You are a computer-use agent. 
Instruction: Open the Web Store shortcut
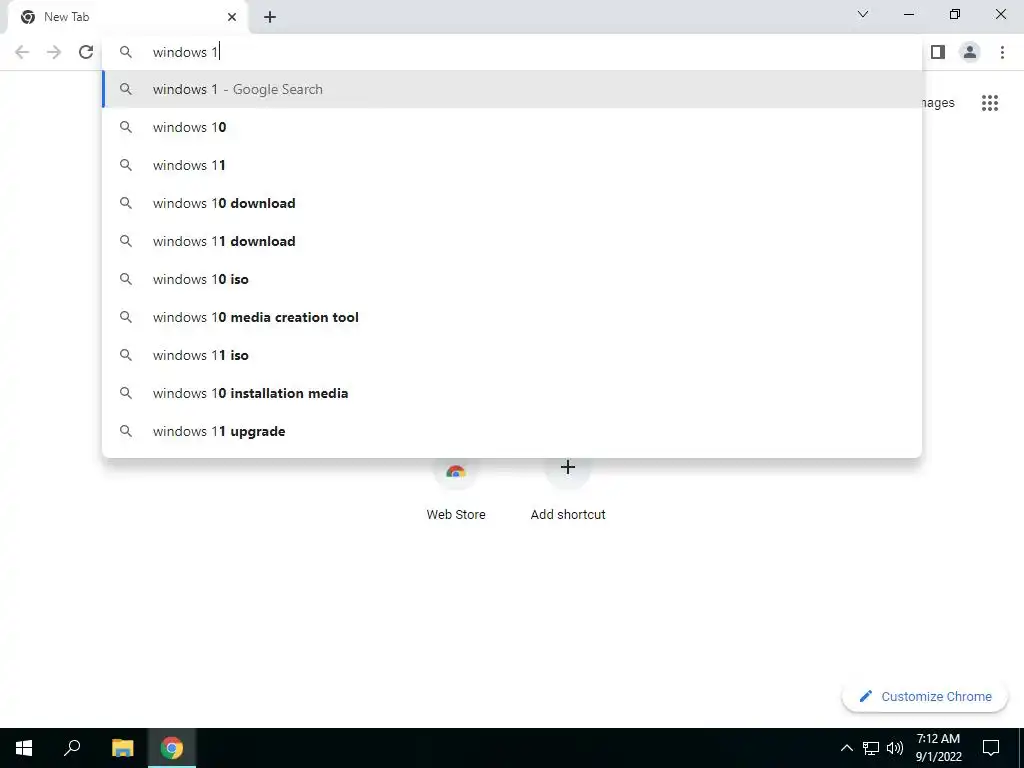(x=456, y=488)
